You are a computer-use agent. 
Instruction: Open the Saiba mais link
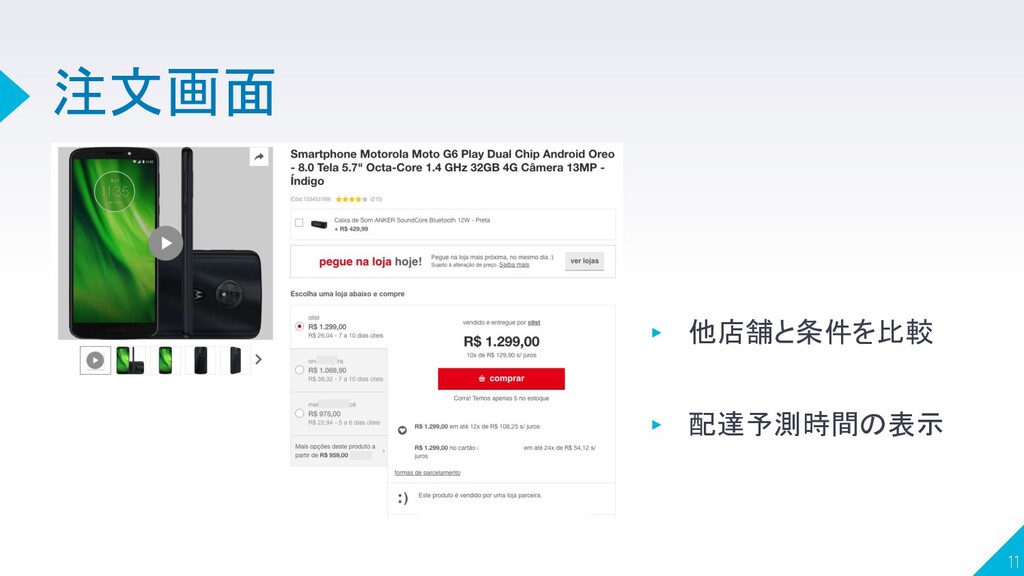tap(514, 265)
